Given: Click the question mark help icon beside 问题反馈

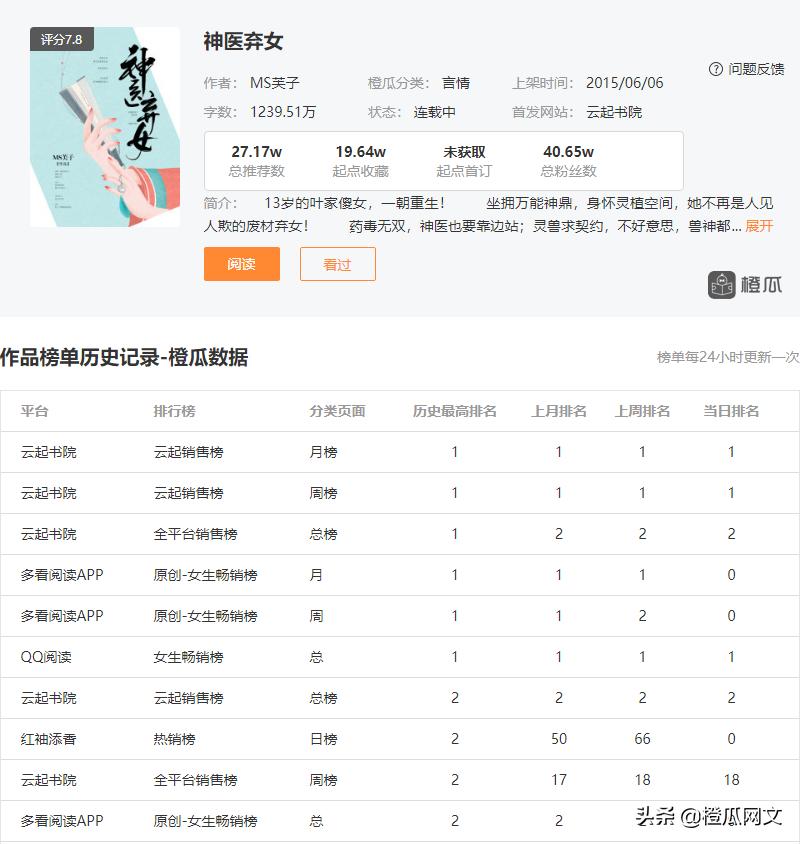Looking at the screenshot, I should (x=714, y=68).
